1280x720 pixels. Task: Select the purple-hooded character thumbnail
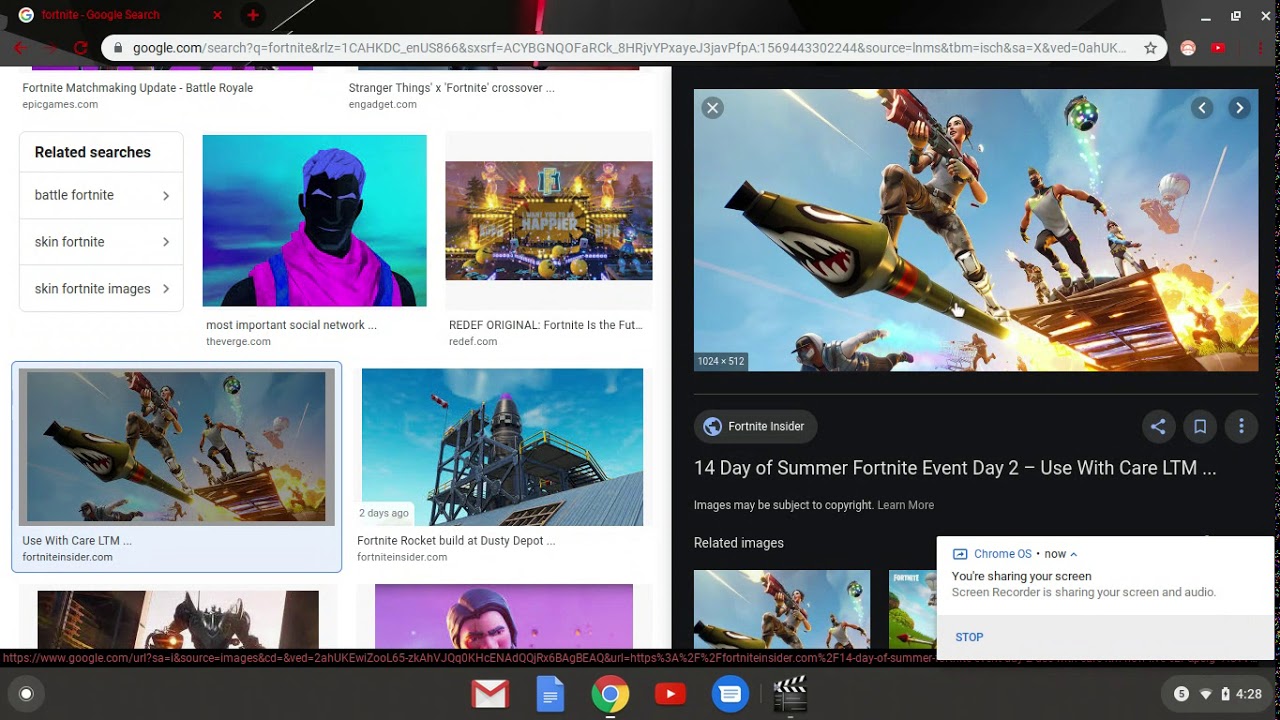point(314,221)
